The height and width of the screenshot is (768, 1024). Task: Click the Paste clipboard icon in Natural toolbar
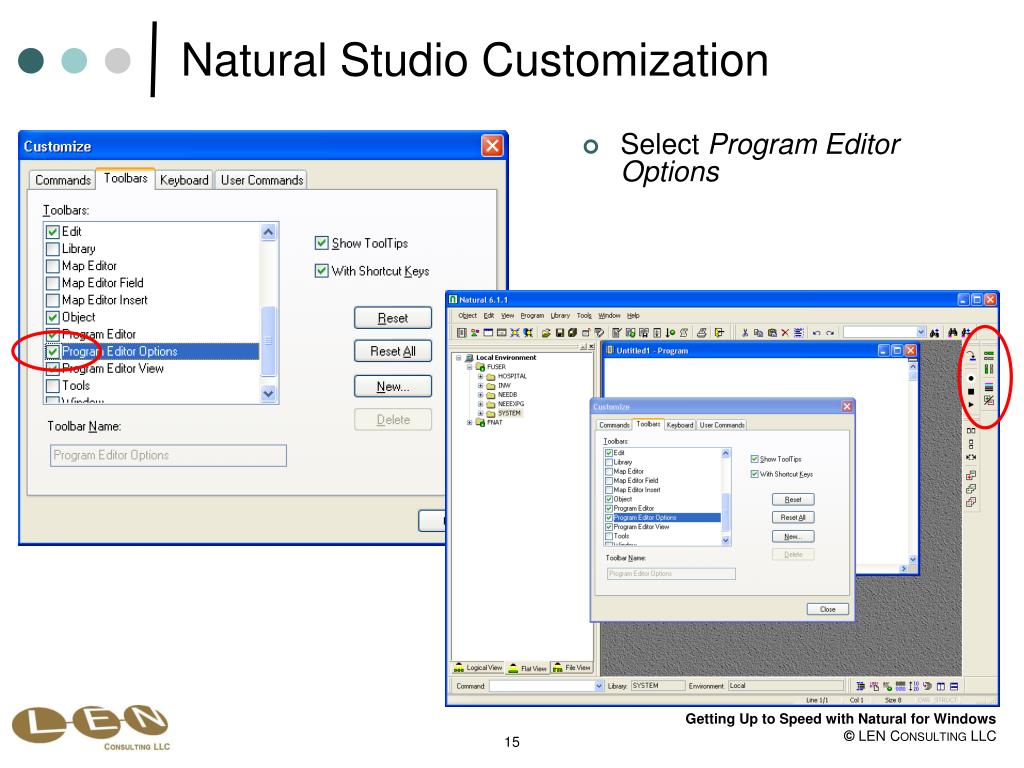(772, 332)
